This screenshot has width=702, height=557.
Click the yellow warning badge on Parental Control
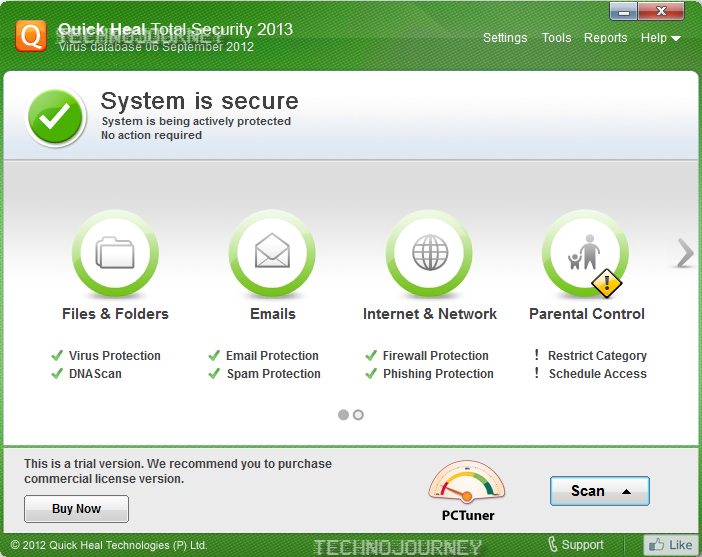[x=607, y=283]
